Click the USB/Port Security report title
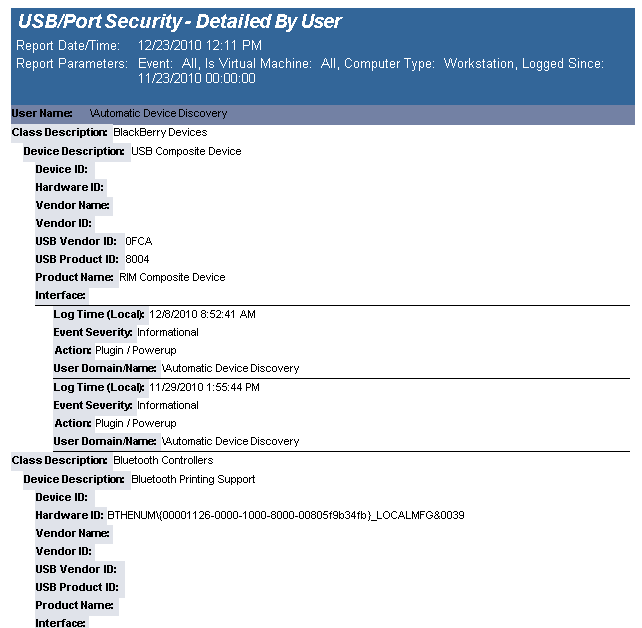Image resolution: width=642 pixels, height=628 pixels. click(x=180, y=21)
